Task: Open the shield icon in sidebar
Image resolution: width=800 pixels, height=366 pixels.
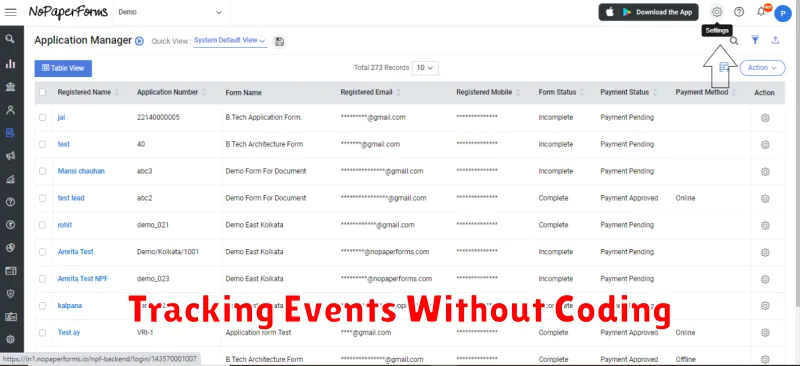Action: click(10, 294)
